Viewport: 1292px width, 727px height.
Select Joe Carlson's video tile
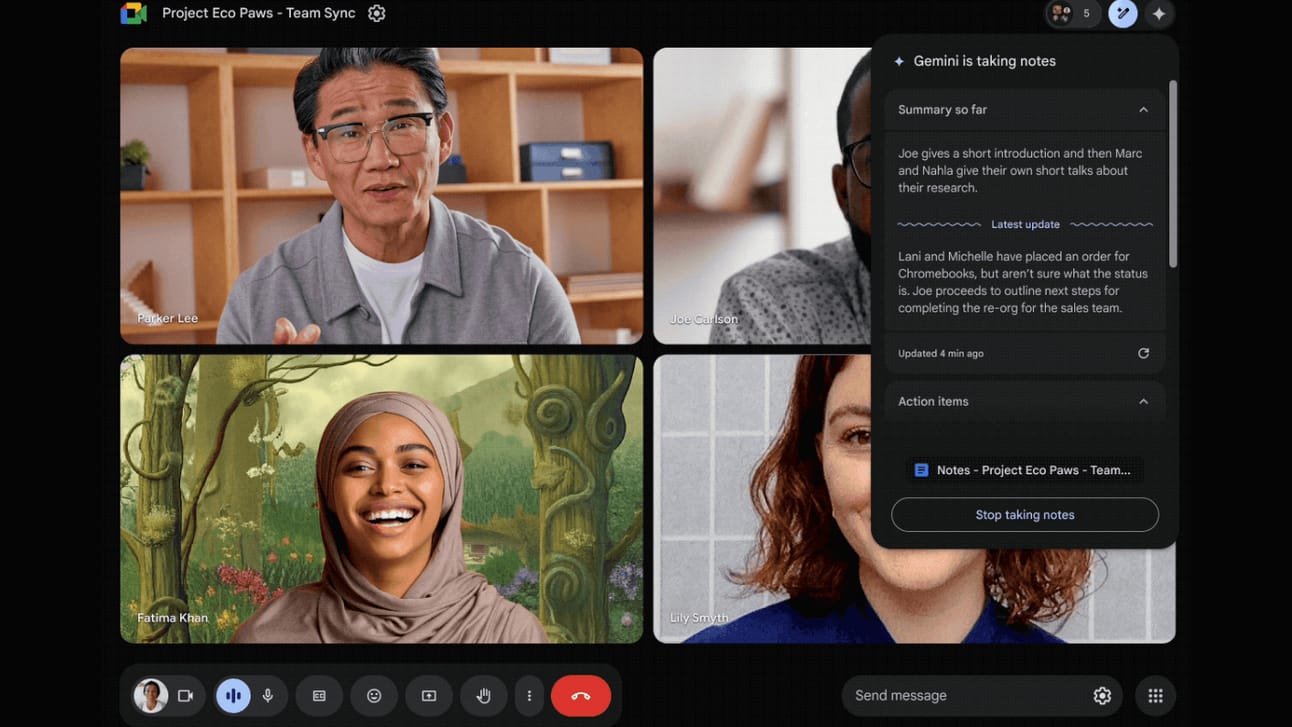click(762, 196)
